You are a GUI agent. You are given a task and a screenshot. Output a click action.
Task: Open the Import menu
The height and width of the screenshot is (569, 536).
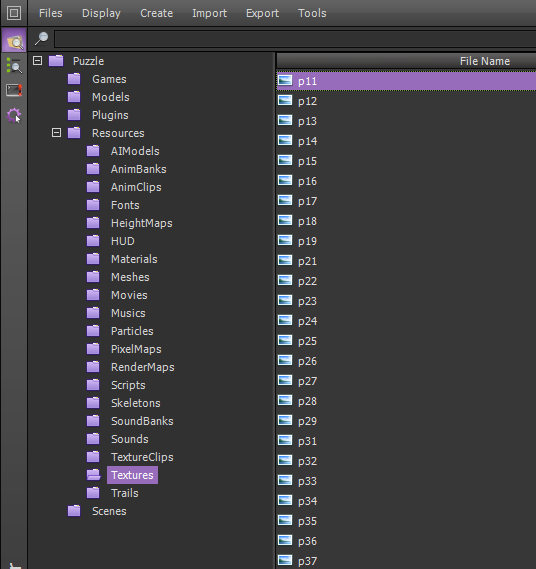209,13
